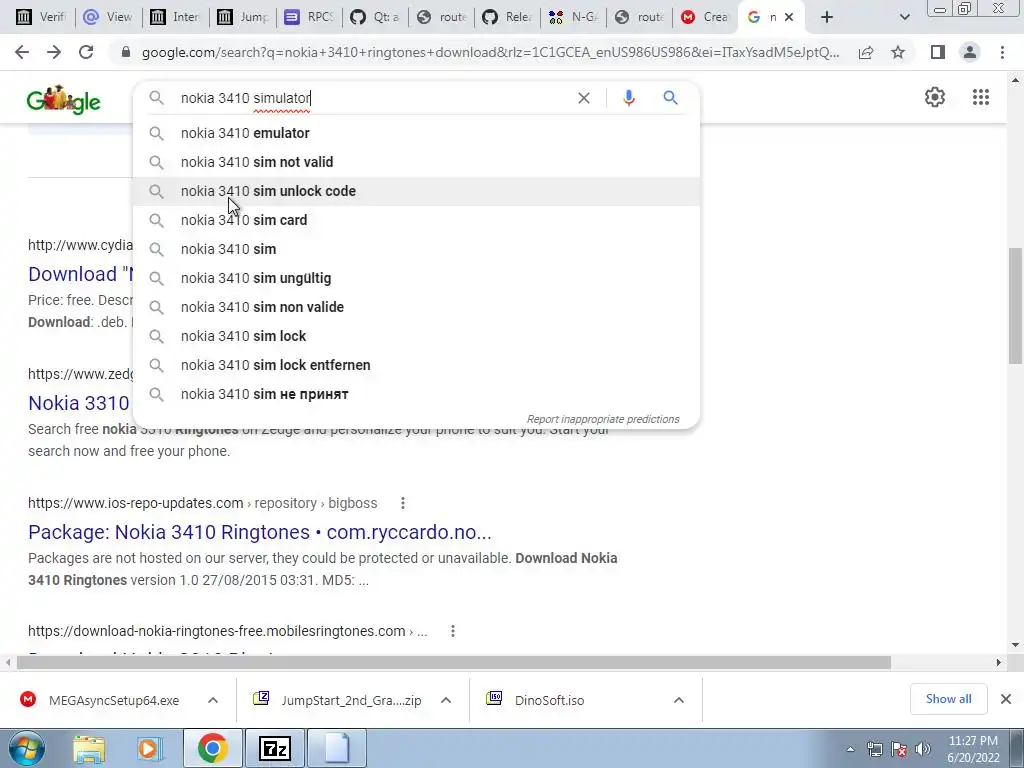Click the taskbar clock and date
1024x768 pixels.
973,749
